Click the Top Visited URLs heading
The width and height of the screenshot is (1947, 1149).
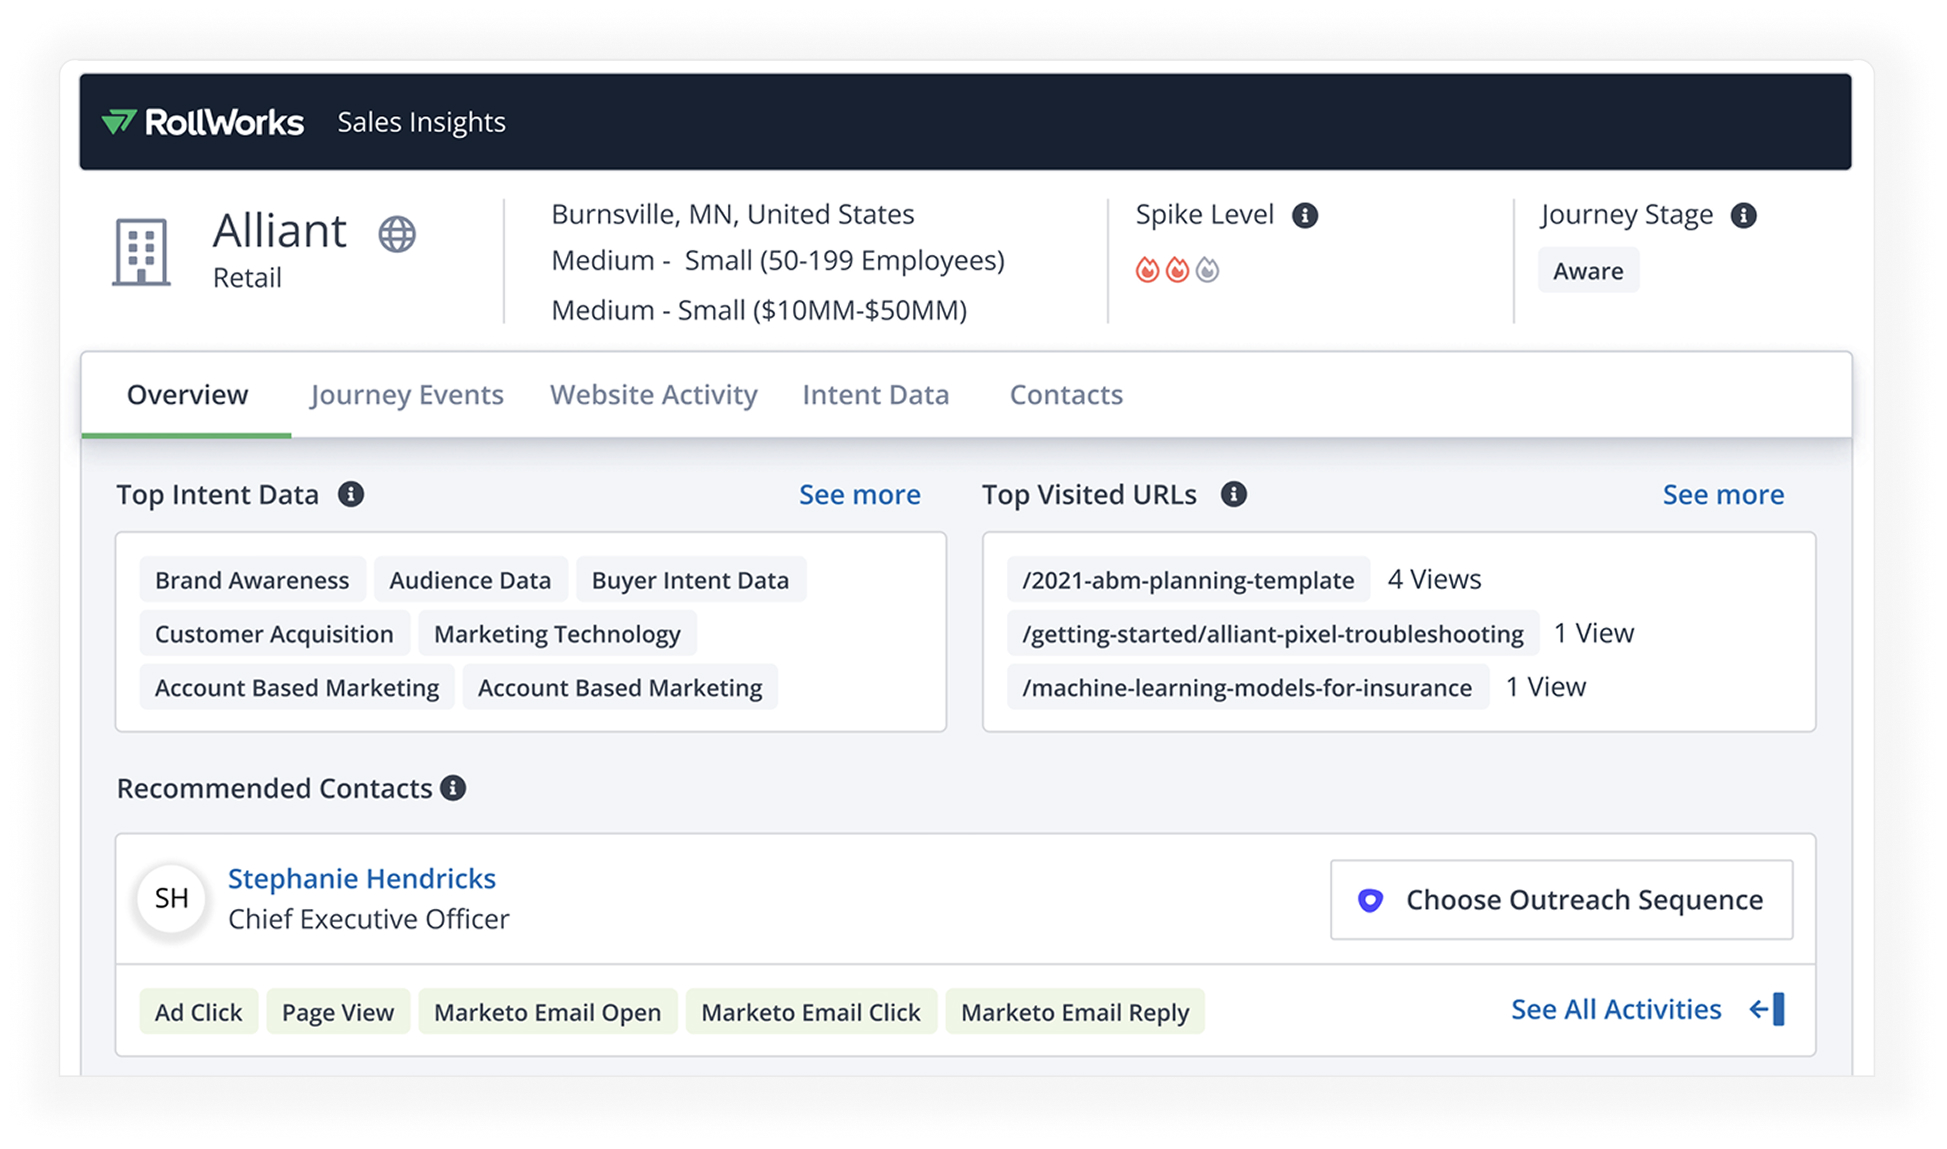1089,494
